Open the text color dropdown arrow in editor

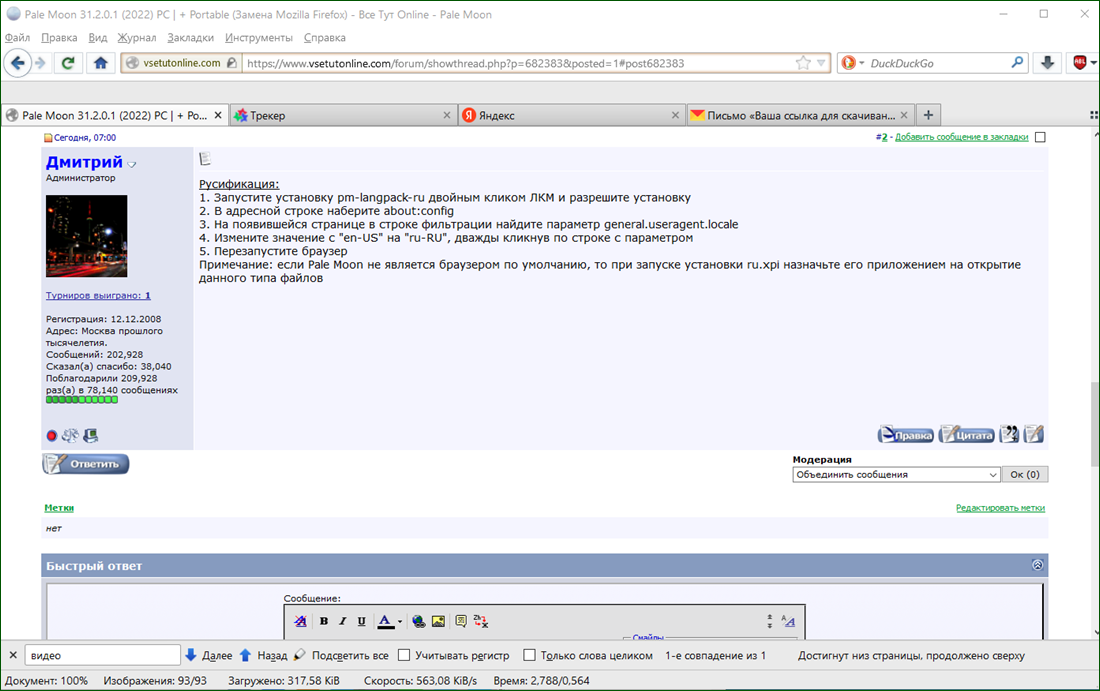click(x=400, y=621)
